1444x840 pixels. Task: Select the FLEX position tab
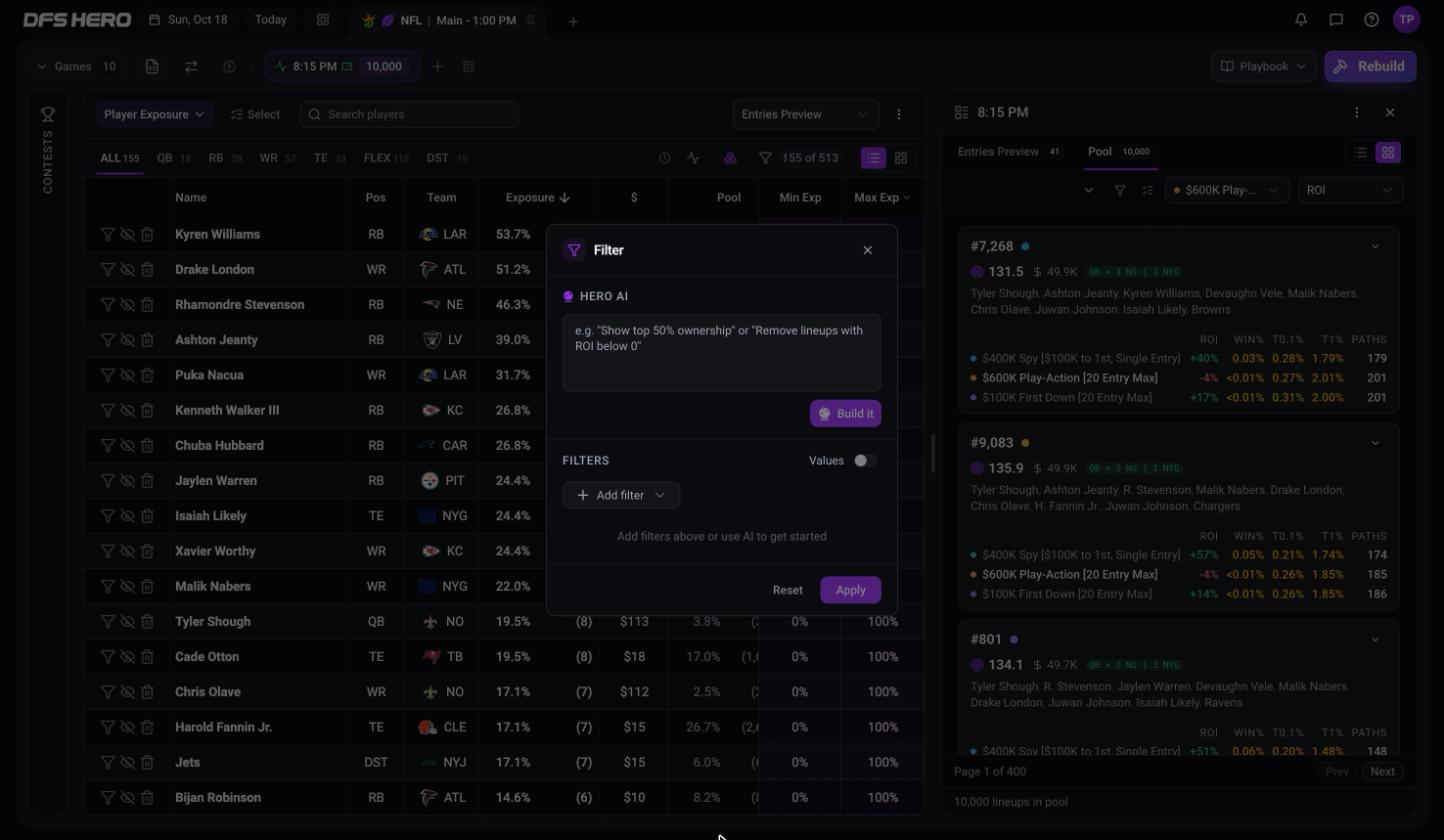(x=386, y=158)
